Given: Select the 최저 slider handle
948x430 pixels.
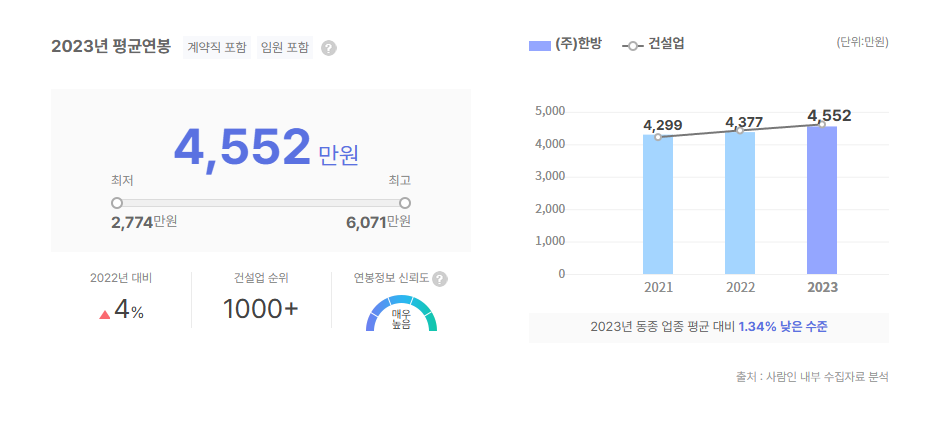Looking at the screenshot, I should 117,203.
